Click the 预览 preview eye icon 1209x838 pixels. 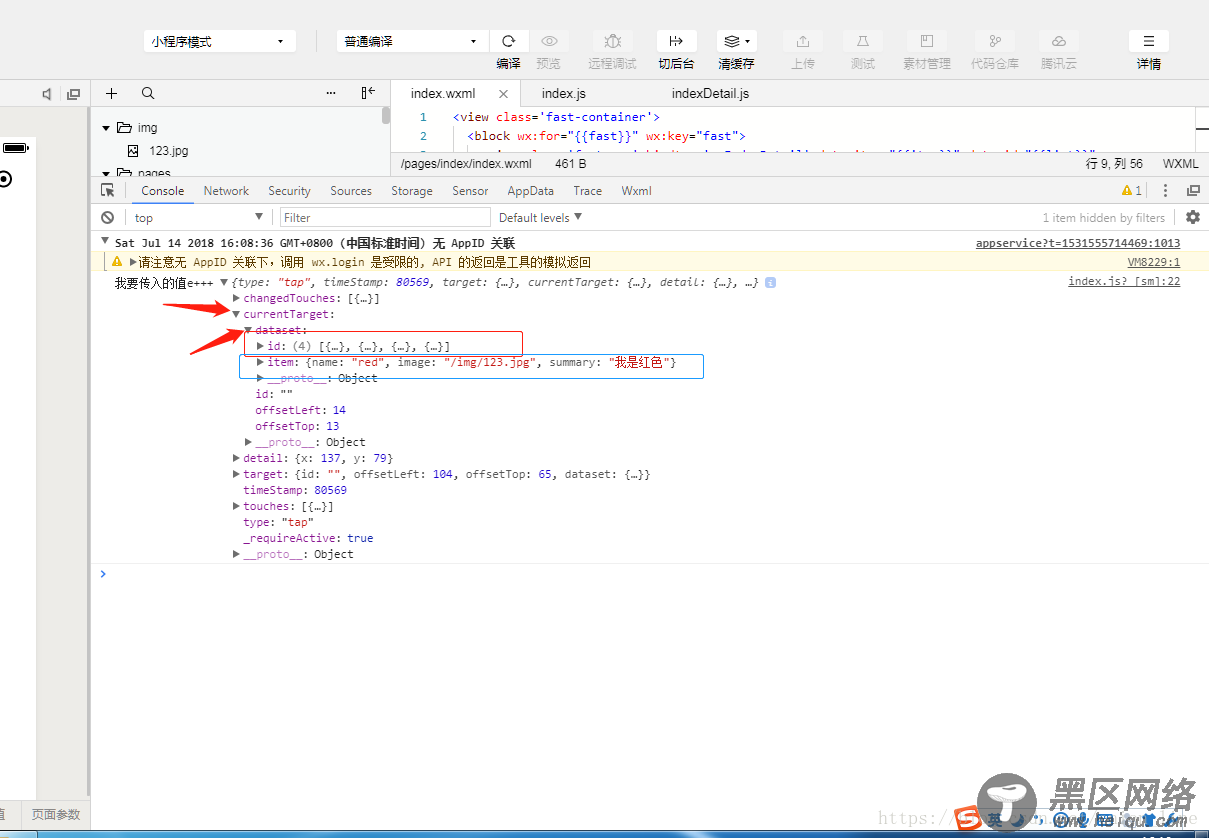[549, 41]
